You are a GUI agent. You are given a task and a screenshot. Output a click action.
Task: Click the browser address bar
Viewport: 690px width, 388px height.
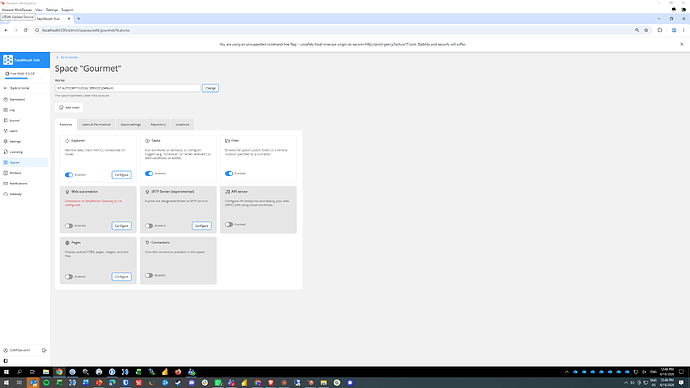click(x=334, y=30)
